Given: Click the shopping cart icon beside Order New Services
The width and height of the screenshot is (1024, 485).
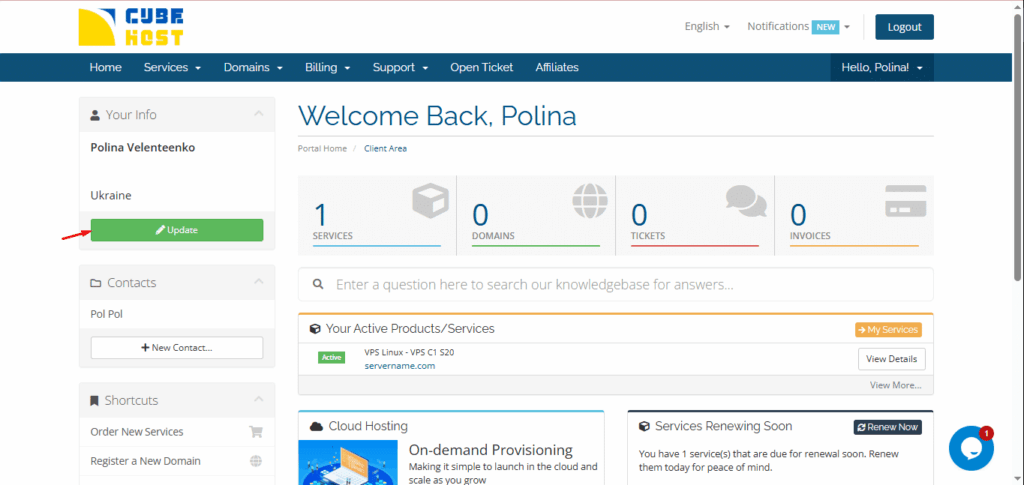Looking at the screenshot, I should click(256, 432).
